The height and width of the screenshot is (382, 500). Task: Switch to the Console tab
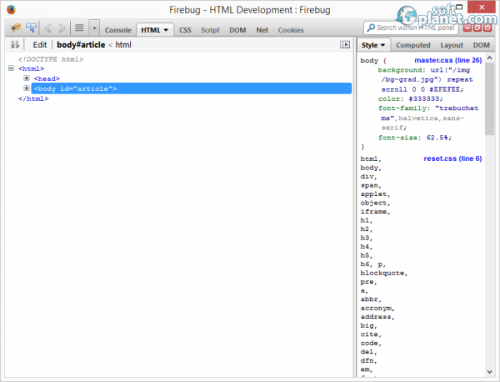pos(118,30)
